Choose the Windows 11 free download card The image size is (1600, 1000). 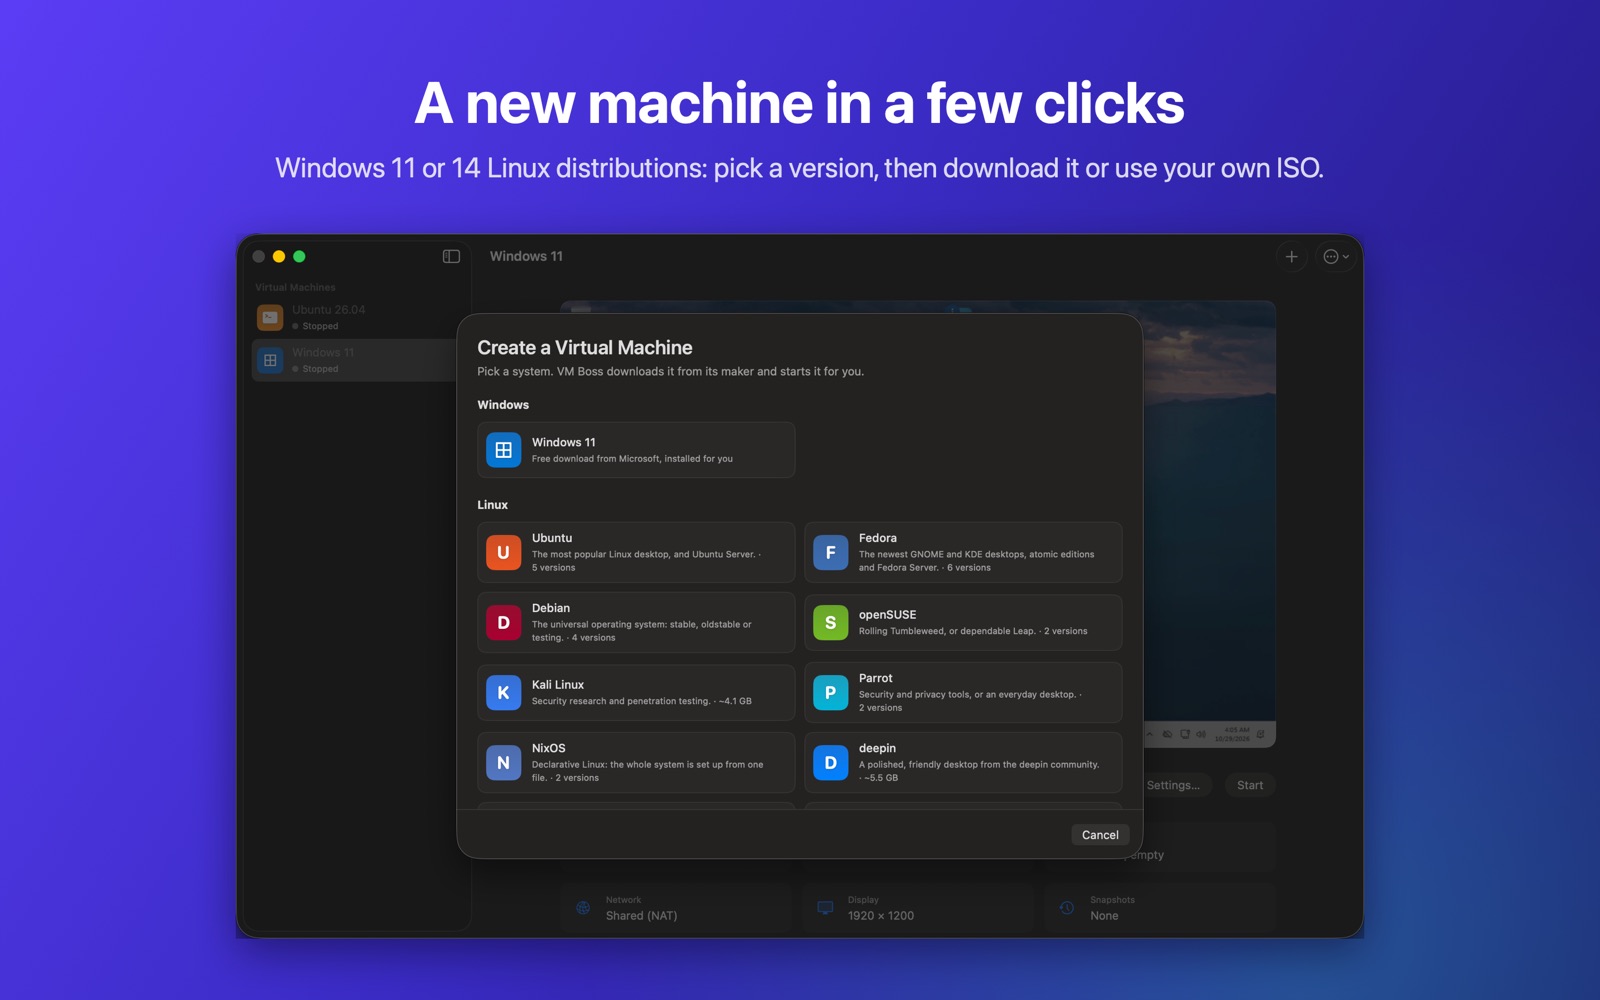click(x=636, y=450)
